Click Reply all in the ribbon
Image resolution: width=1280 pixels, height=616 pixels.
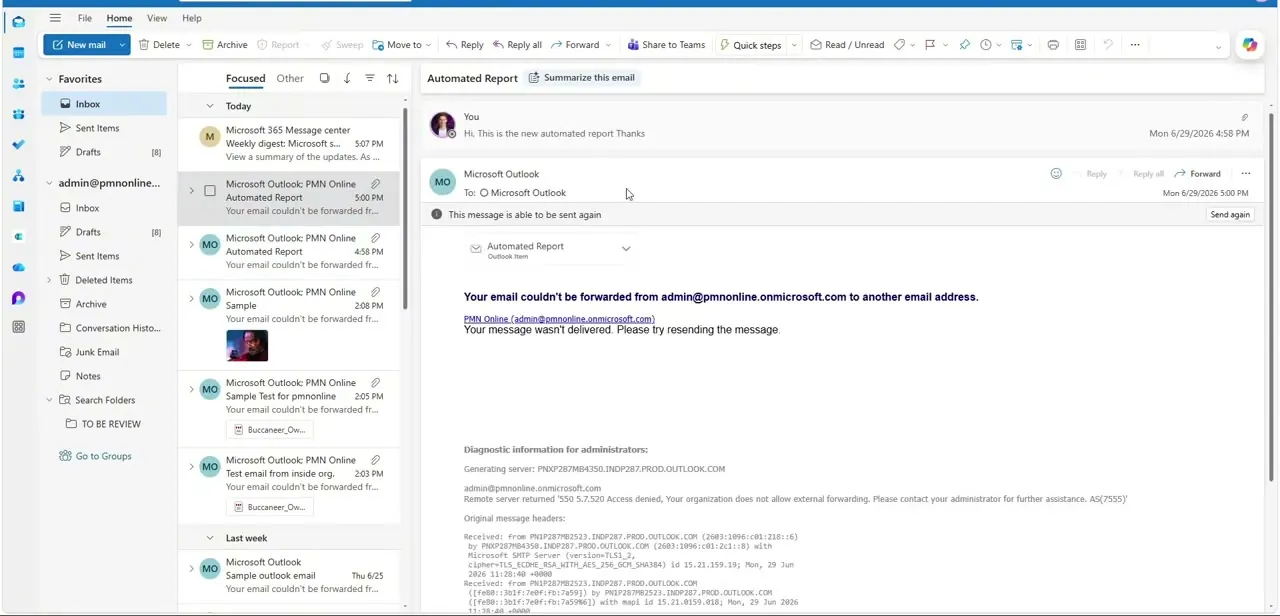516,45
